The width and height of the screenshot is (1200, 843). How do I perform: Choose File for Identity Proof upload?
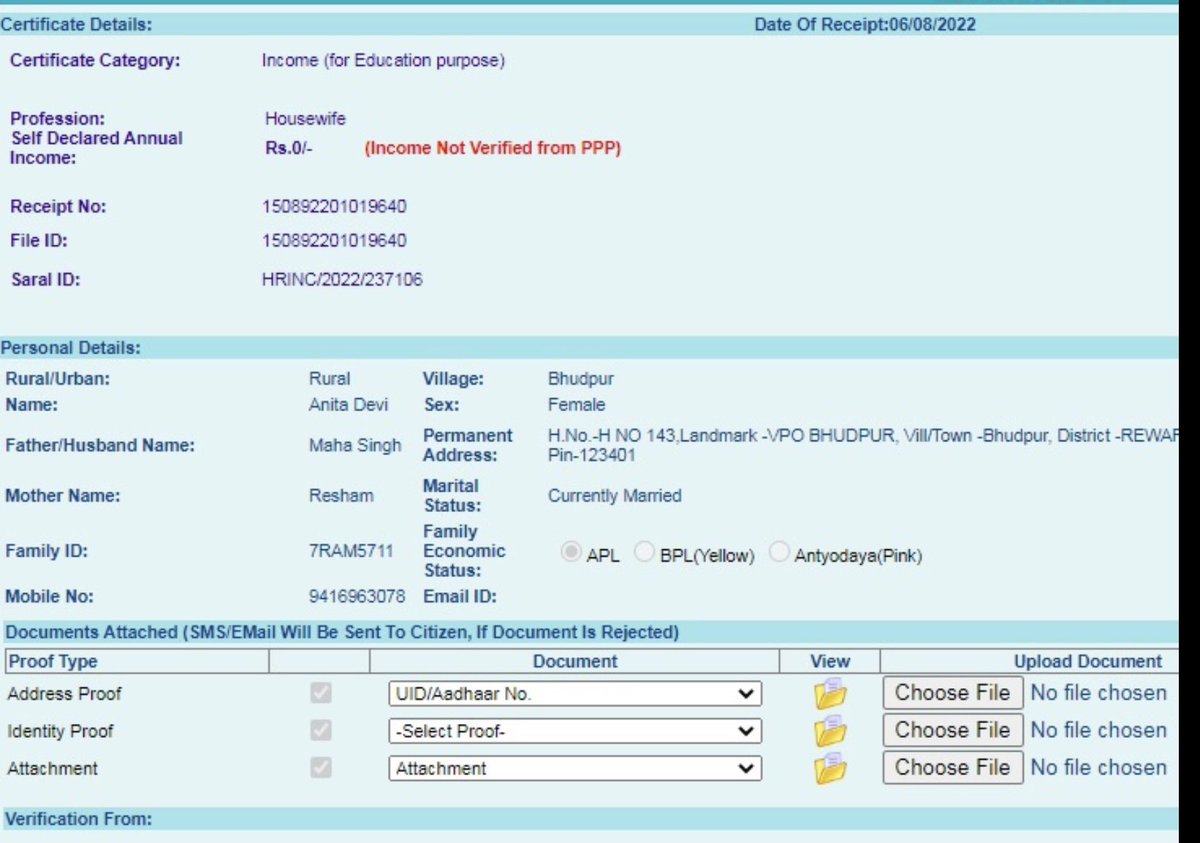click(953, 730)
